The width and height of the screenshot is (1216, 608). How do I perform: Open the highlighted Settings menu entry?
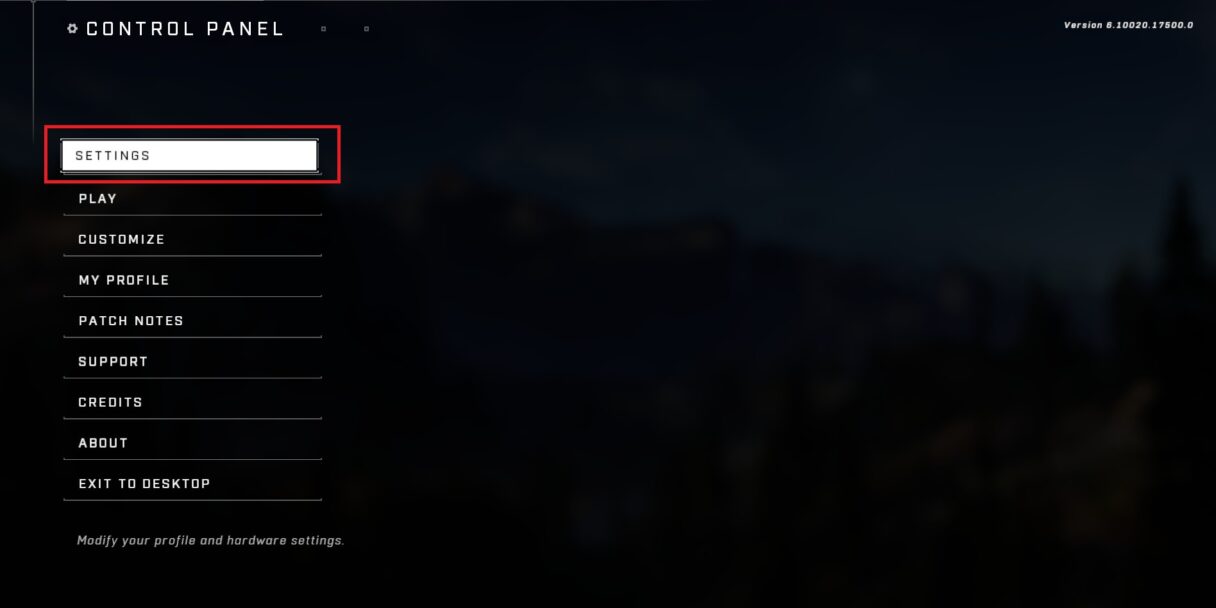190,156
